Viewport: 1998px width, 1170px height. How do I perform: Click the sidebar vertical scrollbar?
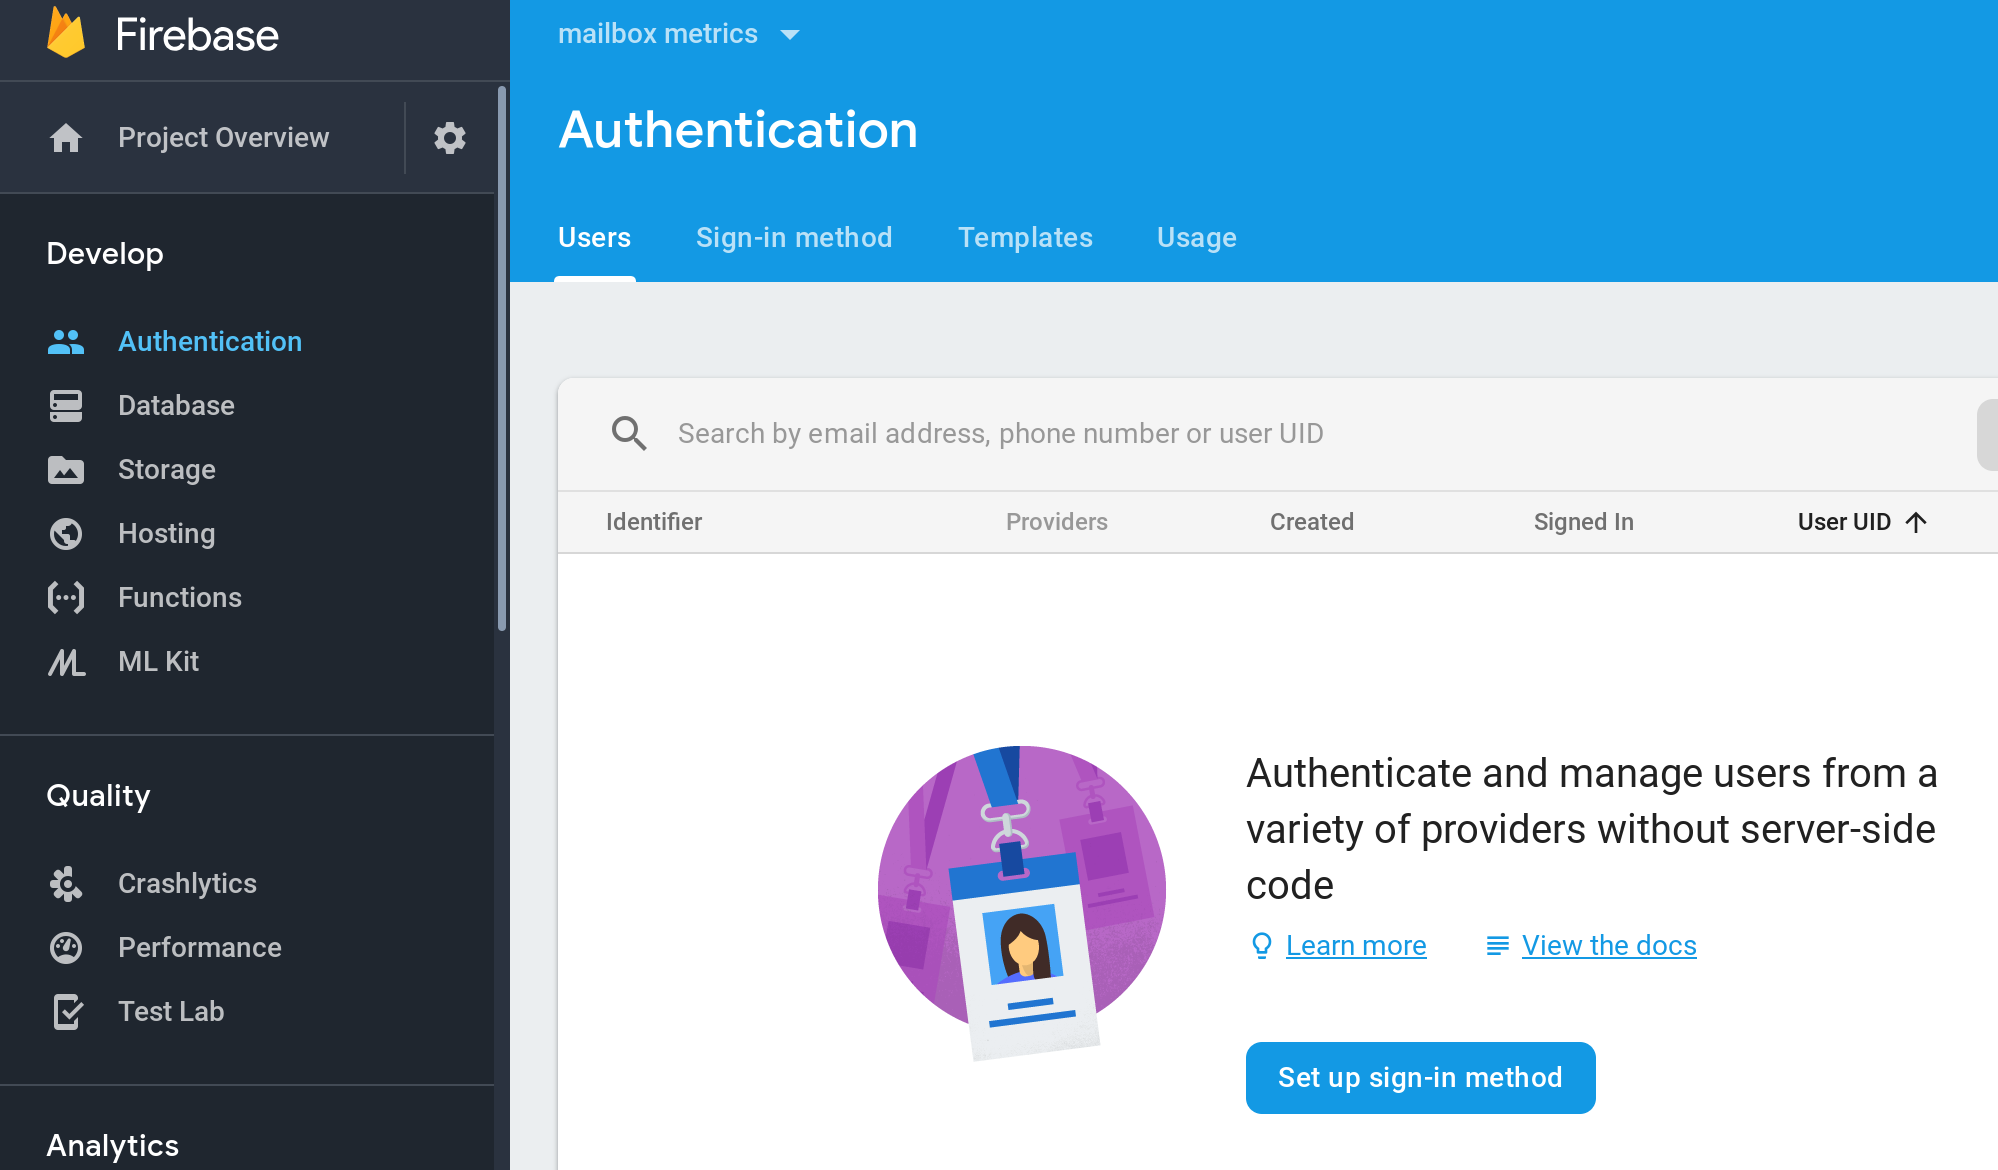pos(502,360)
